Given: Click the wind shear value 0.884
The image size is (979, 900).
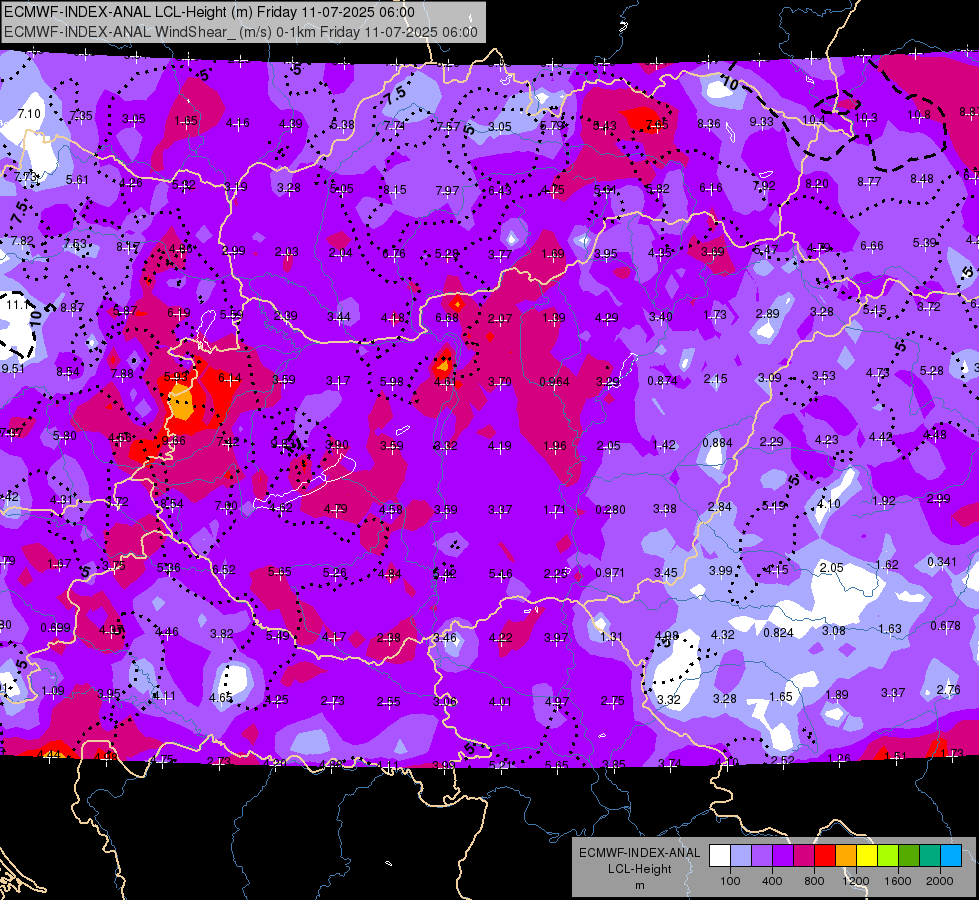Looking at the screenshot, I should point(717,443).
